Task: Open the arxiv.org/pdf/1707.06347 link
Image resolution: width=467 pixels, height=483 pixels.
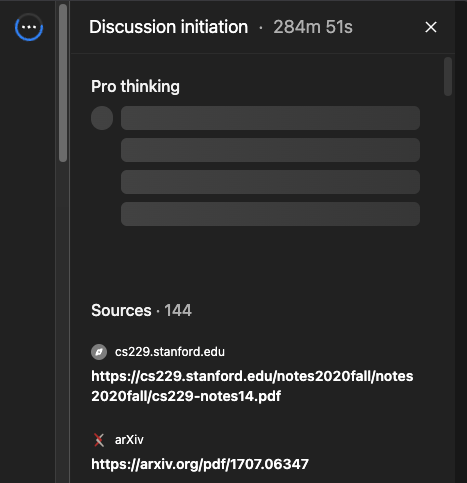Action: [200, 464]
